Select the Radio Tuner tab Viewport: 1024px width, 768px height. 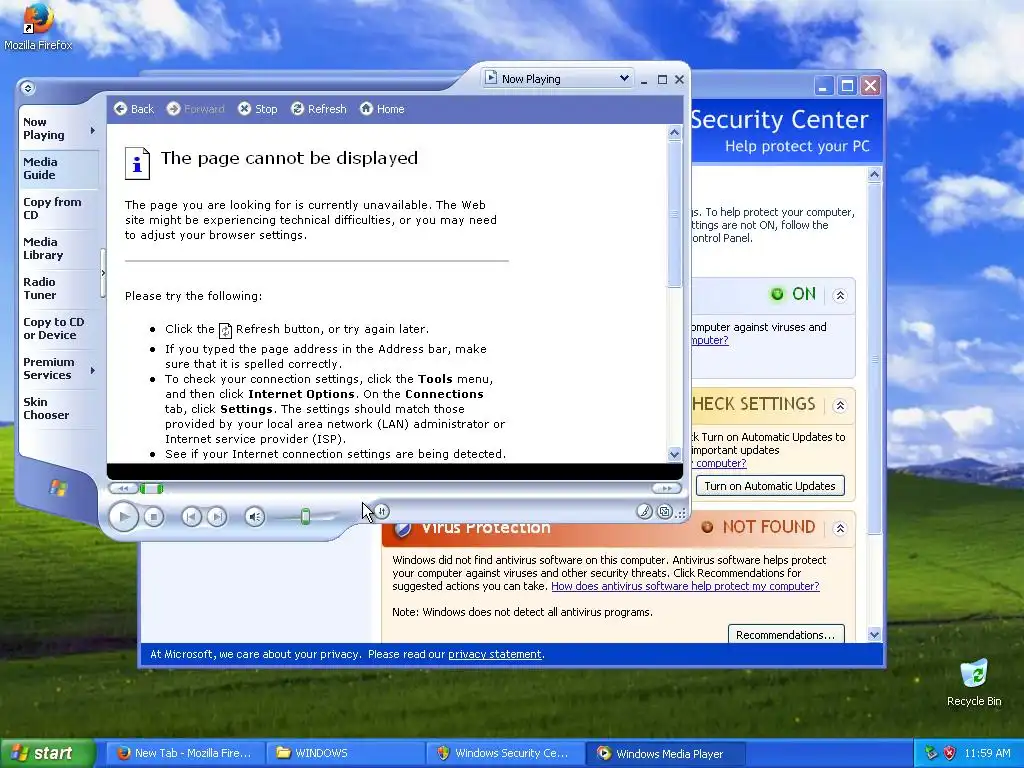59,288
